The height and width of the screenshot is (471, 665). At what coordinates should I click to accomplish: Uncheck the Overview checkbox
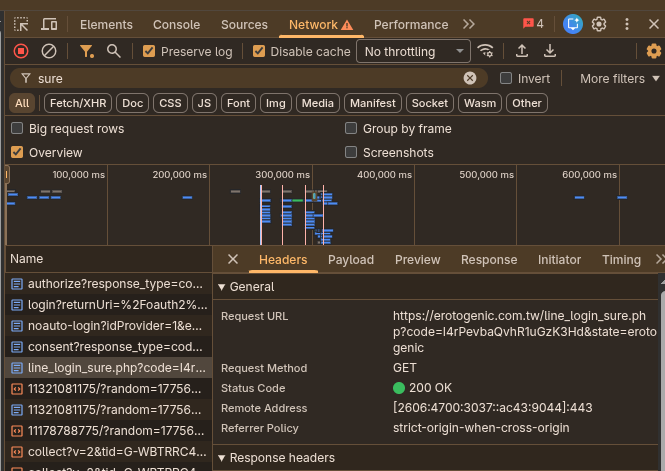tap(17, 152)
